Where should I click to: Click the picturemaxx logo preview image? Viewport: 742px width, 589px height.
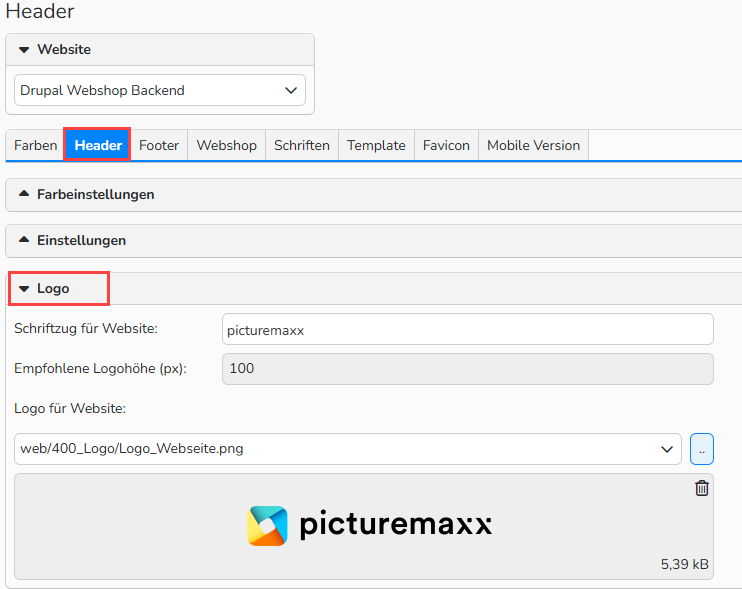(x=370, y=526)
